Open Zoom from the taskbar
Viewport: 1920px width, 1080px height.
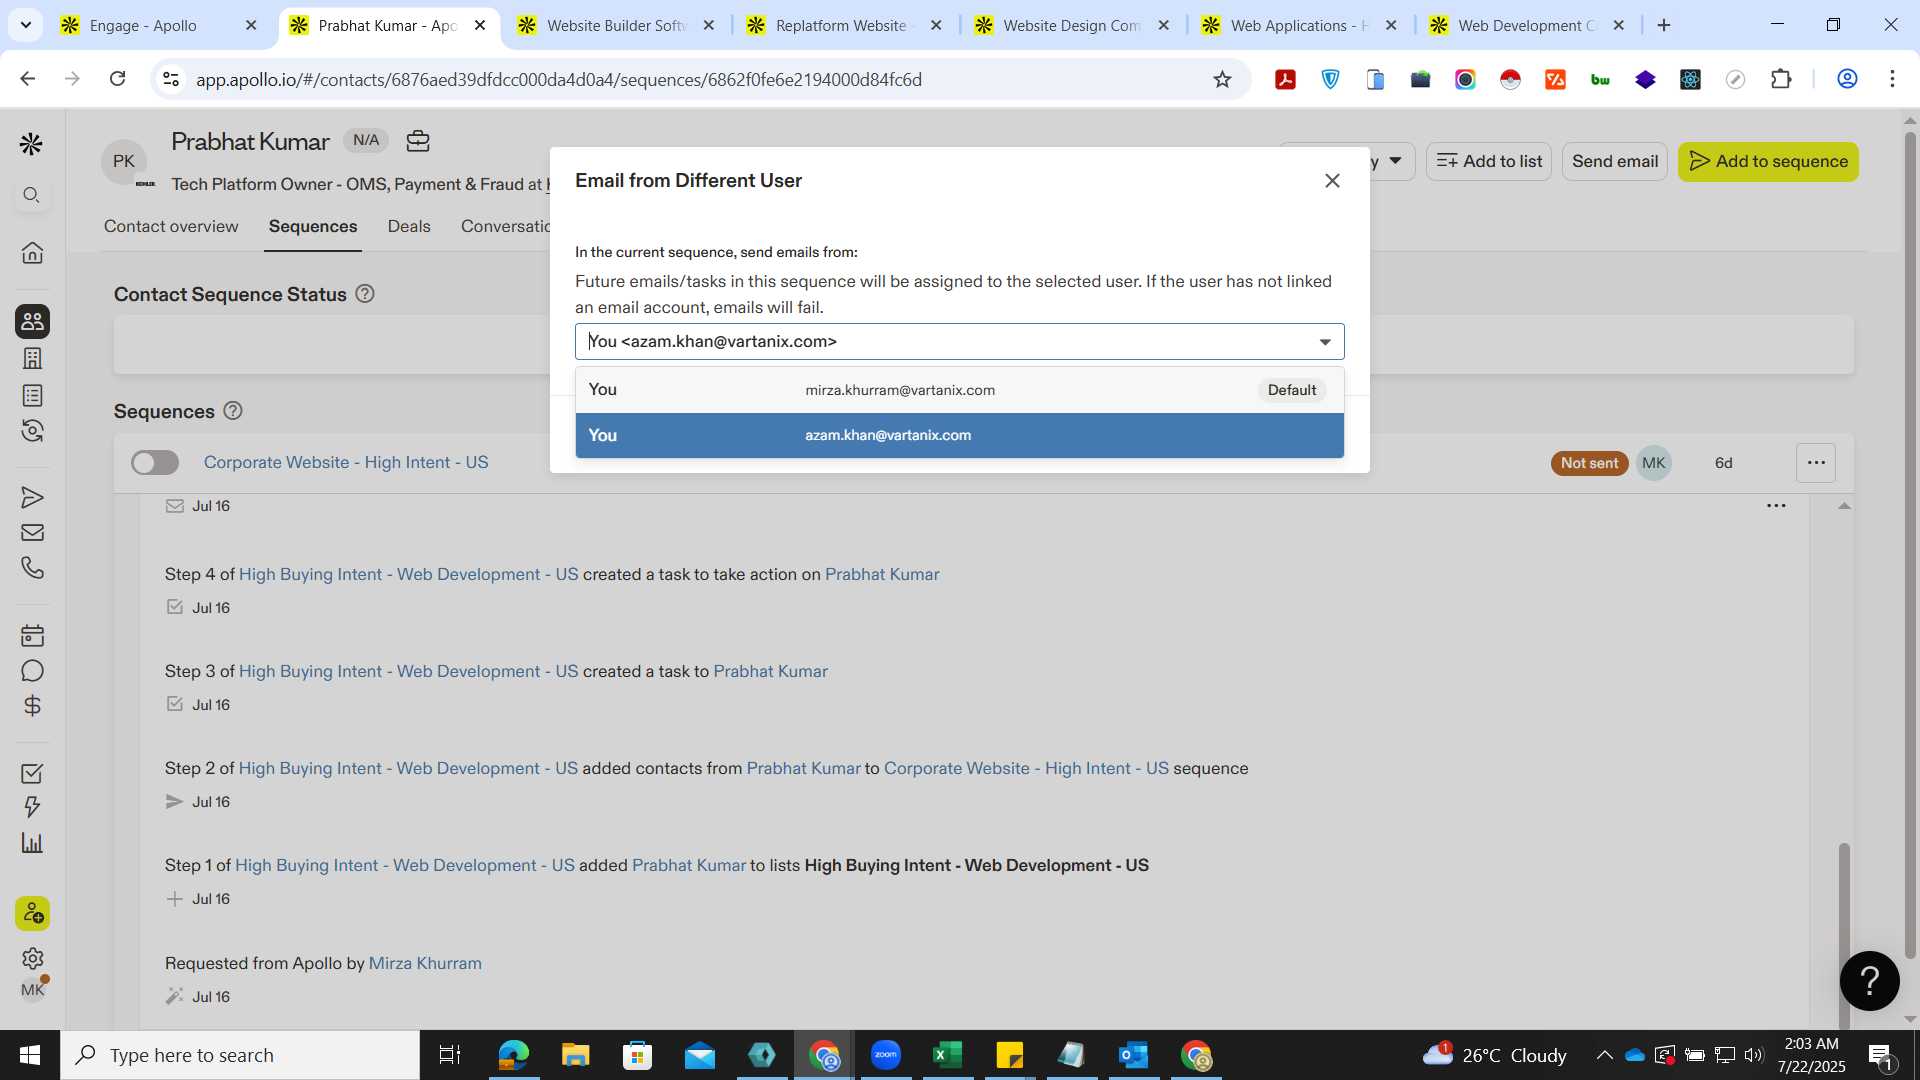[885, 1055]
